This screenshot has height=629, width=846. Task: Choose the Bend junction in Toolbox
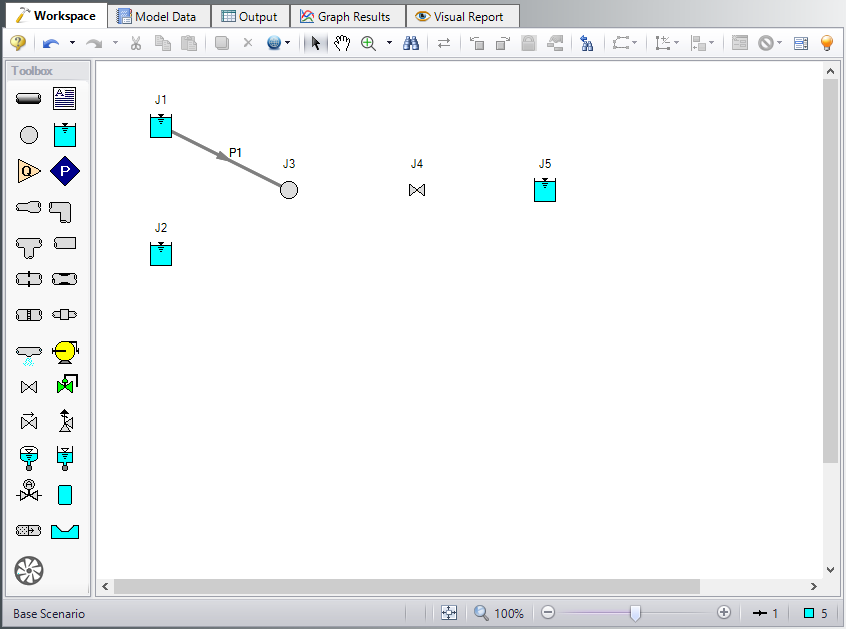click(60, 211)
